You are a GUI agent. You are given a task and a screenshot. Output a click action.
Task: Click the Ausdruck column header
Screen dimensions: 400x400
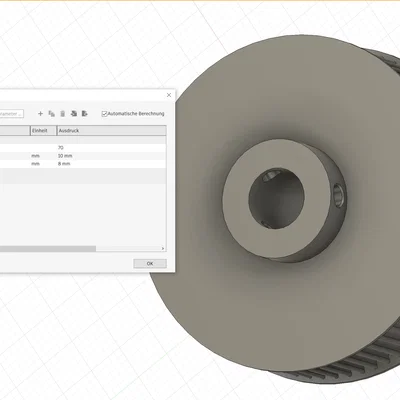[112, 131]
